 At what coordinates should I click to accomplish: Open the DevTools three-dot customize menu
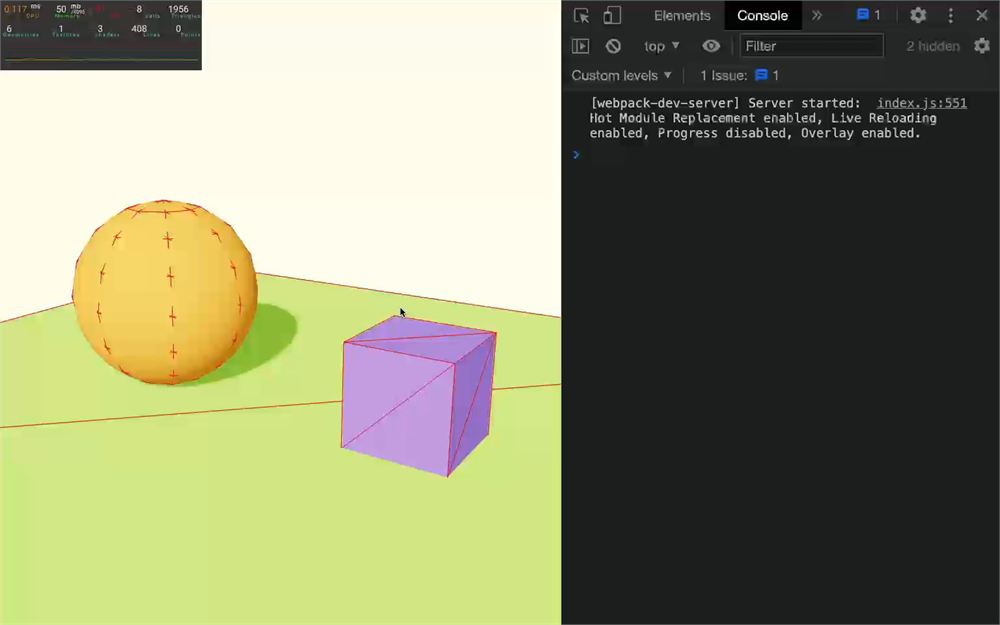click(950, 15)
